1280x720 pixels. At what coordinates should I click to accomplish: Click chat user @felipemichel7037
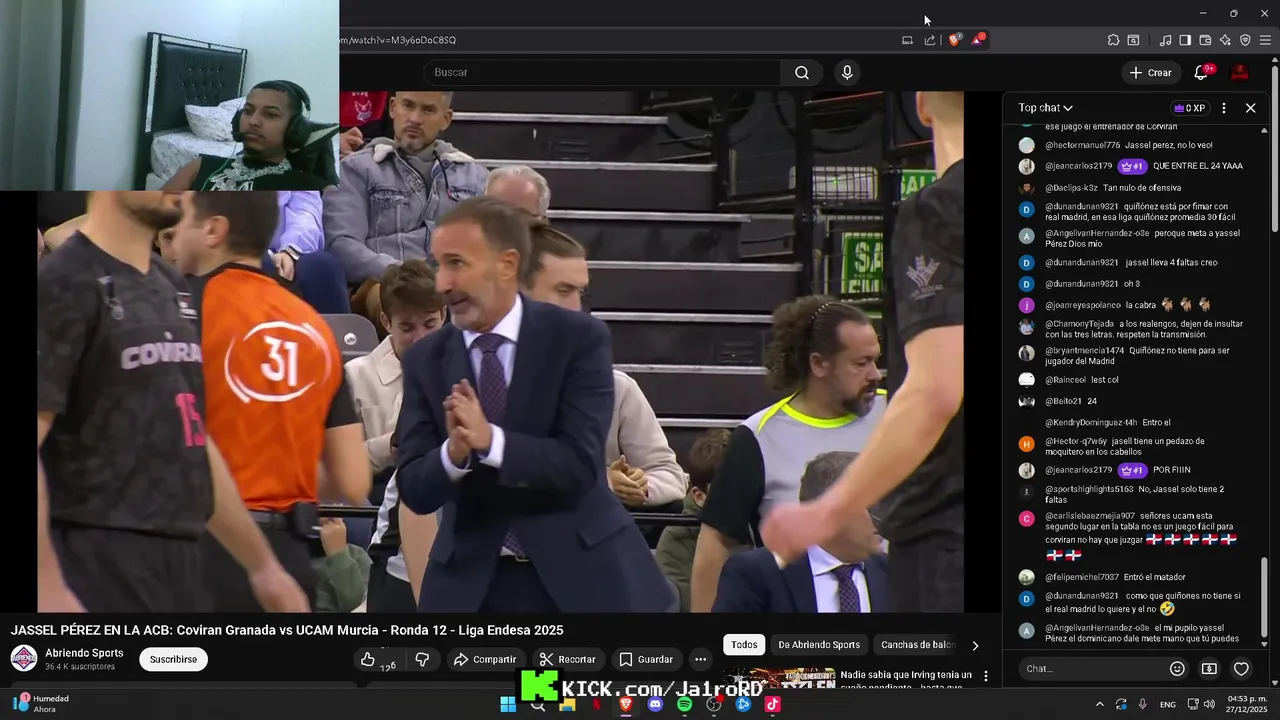[x=1082, y=577]
